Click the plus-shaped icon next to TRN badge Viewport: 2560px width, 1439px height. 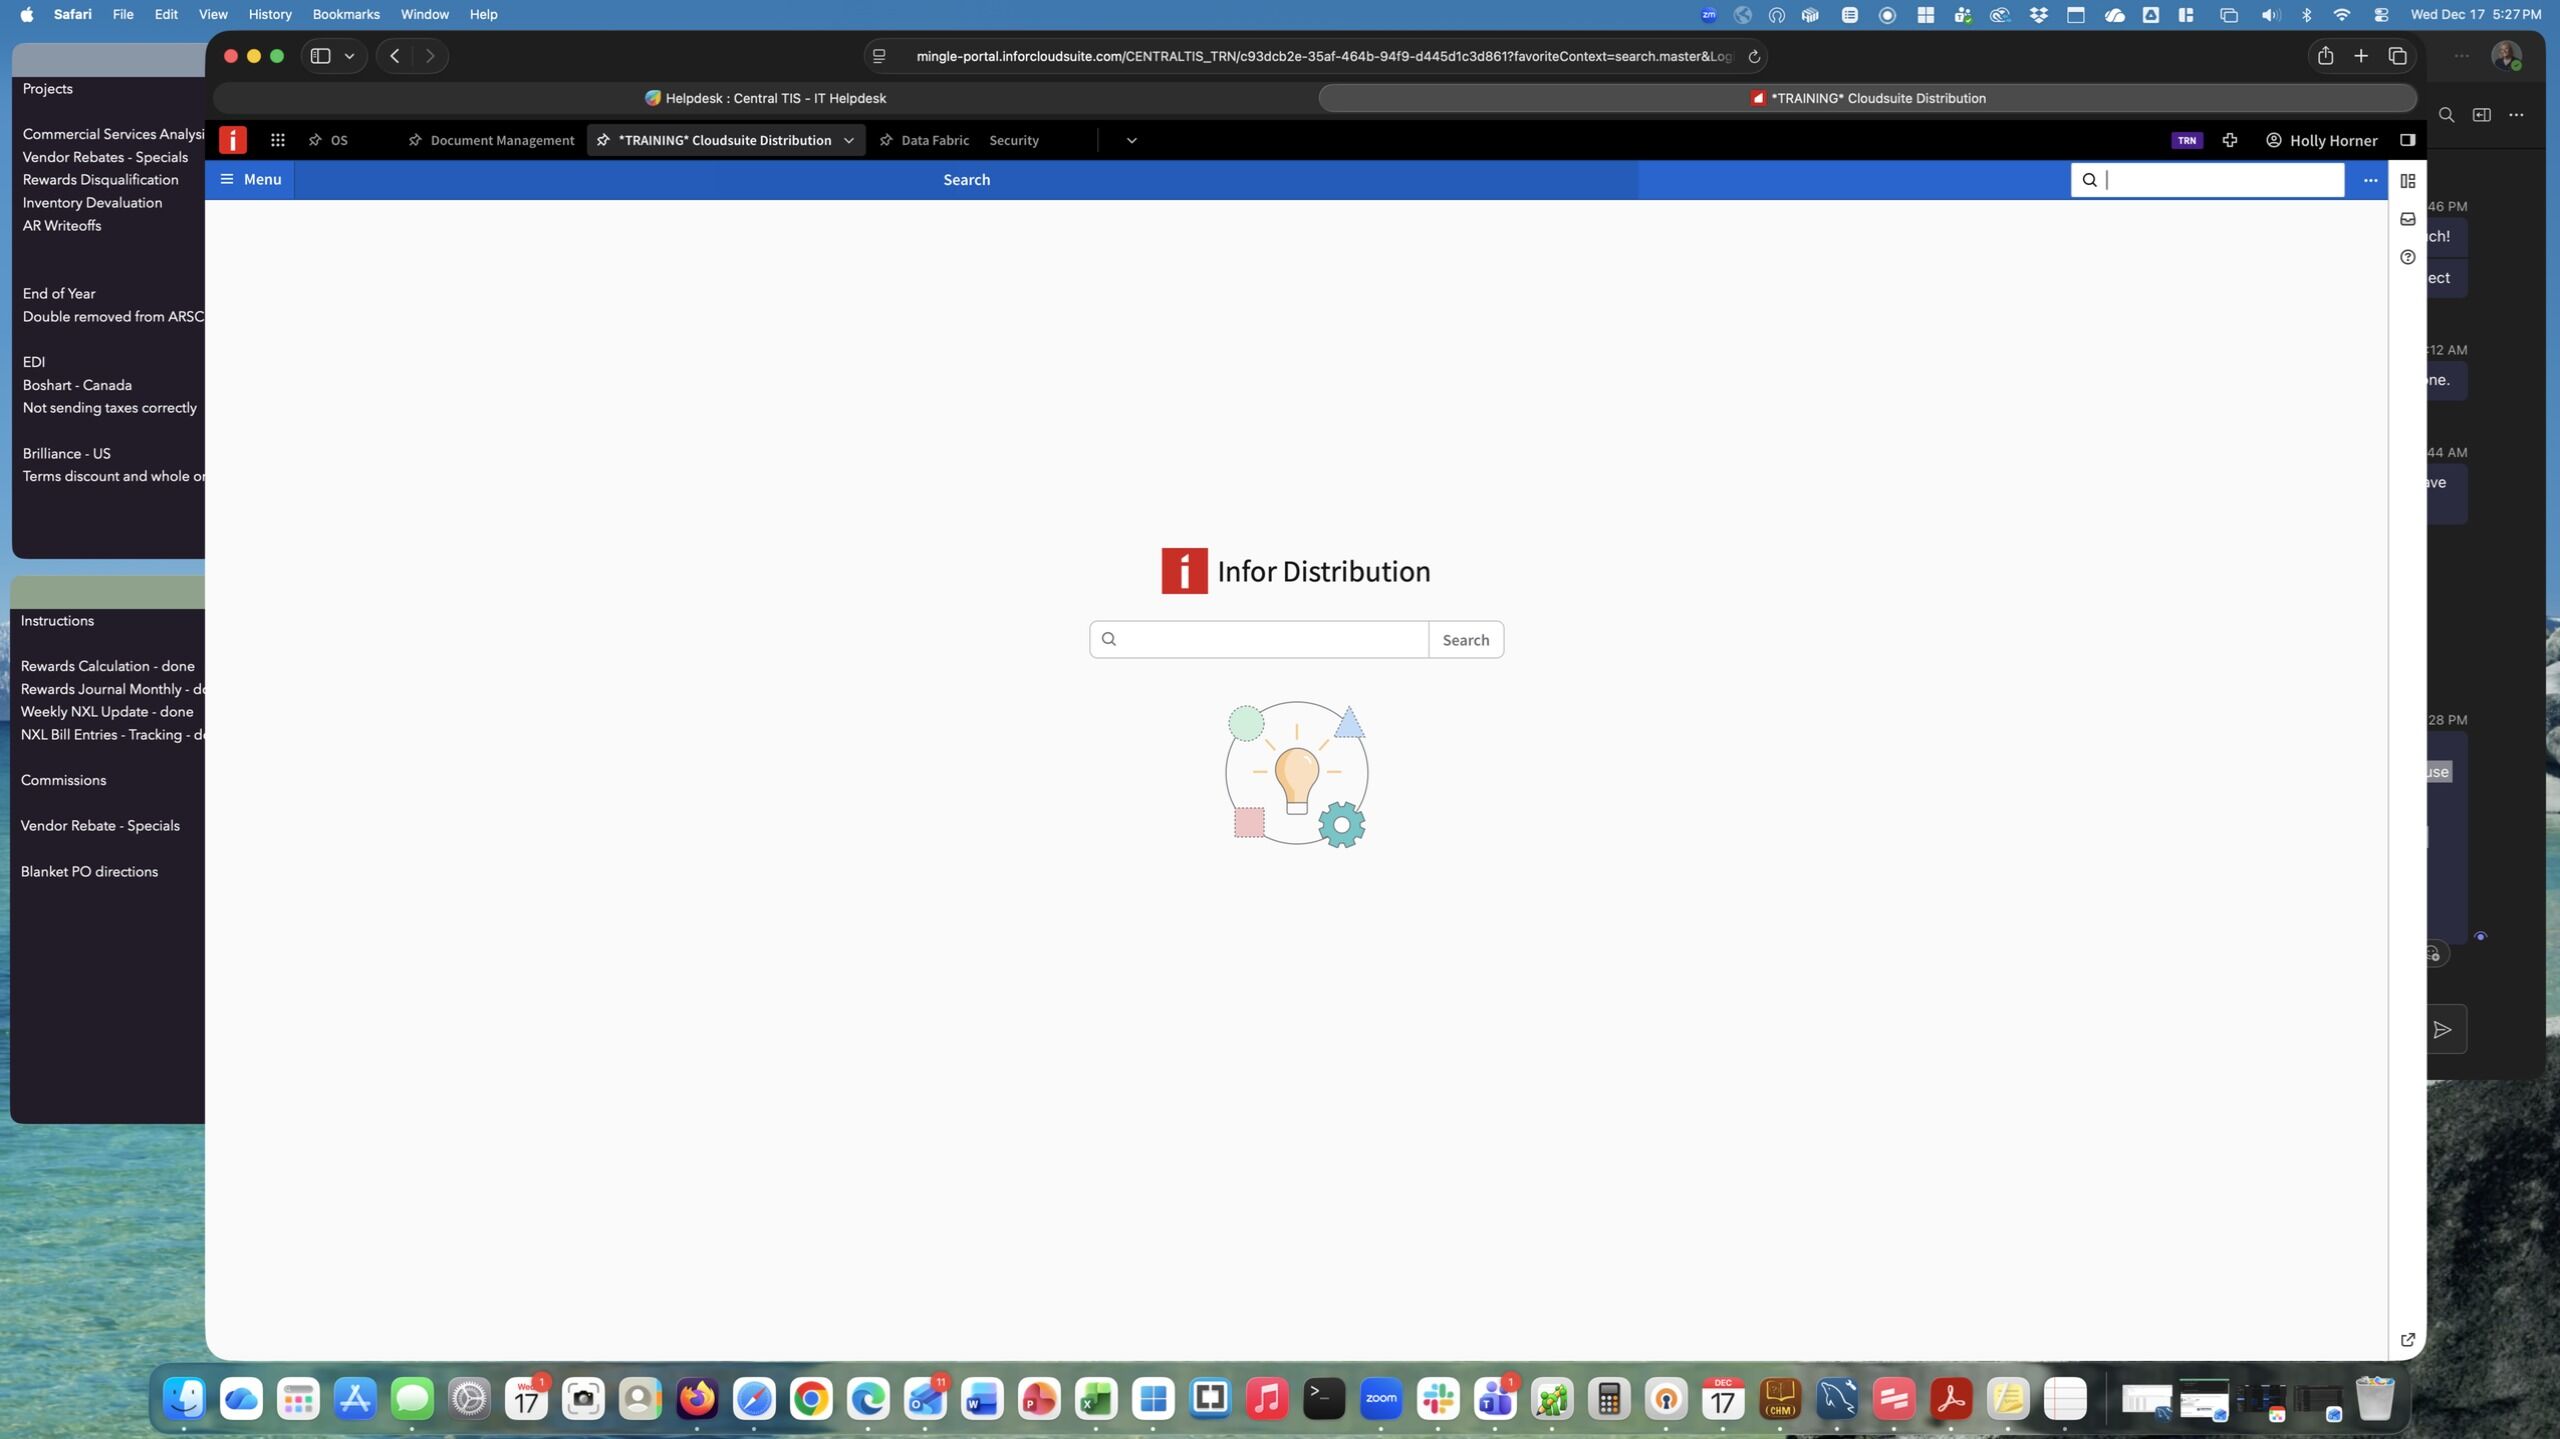[2230, 140]
